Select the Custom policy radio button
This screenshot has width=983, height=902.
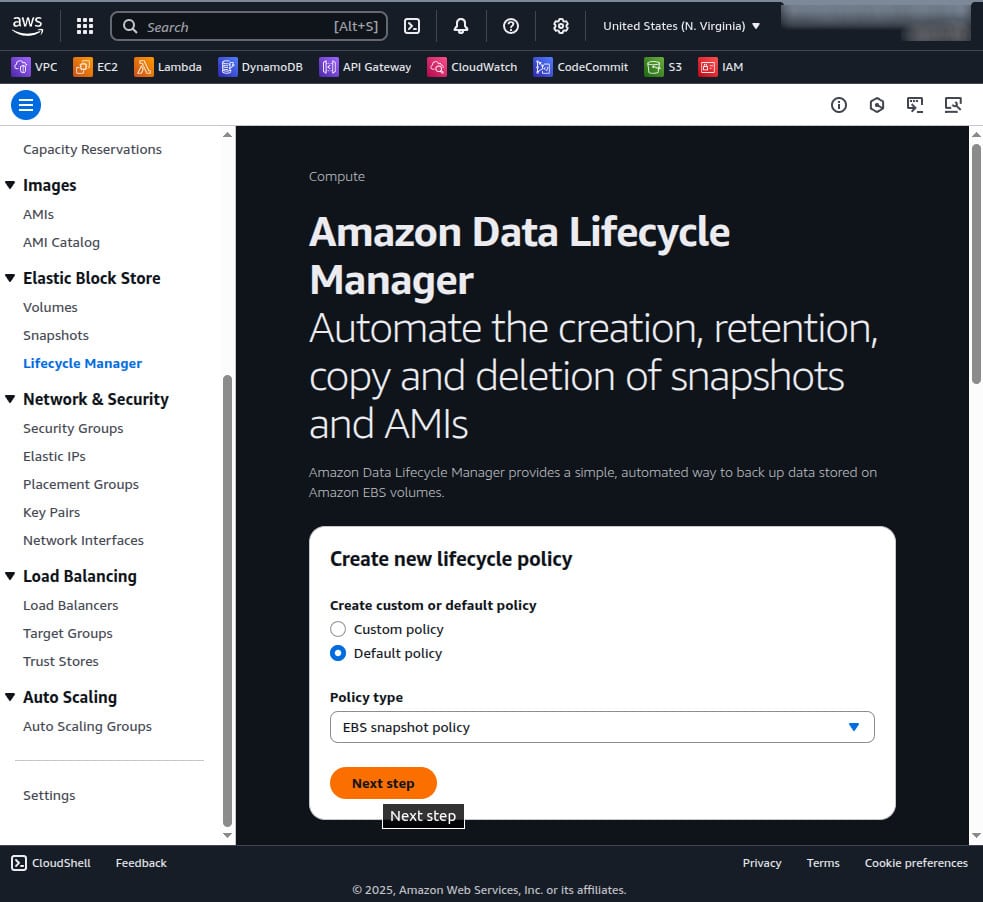[x=338, y=629]
